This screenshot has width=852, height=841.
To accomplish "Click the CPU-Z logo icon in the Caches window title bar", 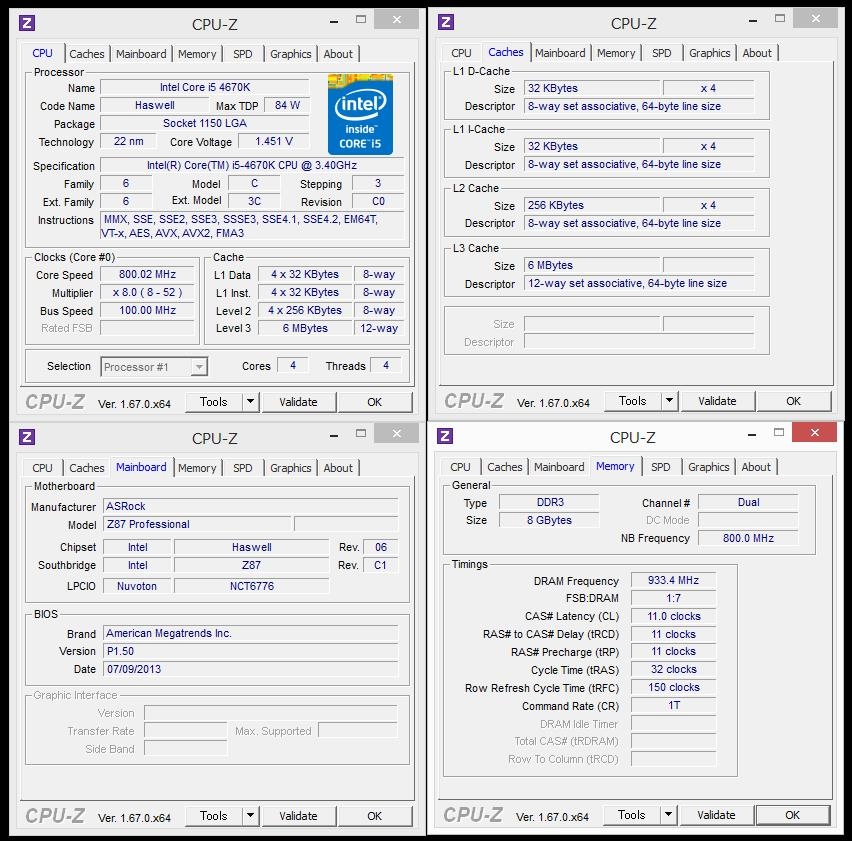I will tap(446, 22).
